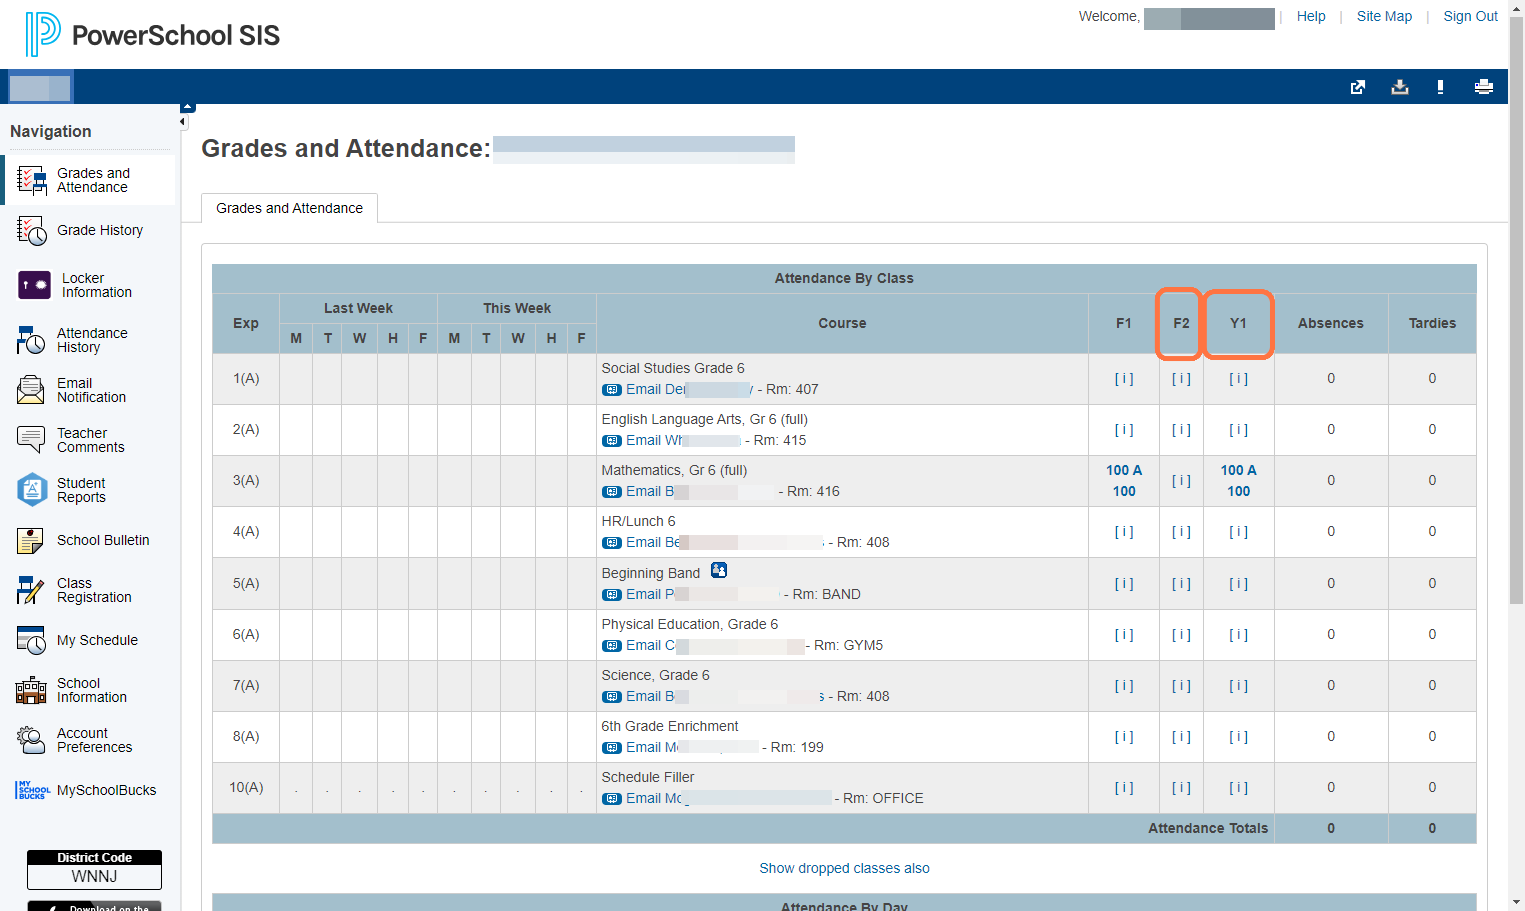1525x911 pixels.
Task: Collapse the Navigation sidebar arrow
Action: [182, 122]
